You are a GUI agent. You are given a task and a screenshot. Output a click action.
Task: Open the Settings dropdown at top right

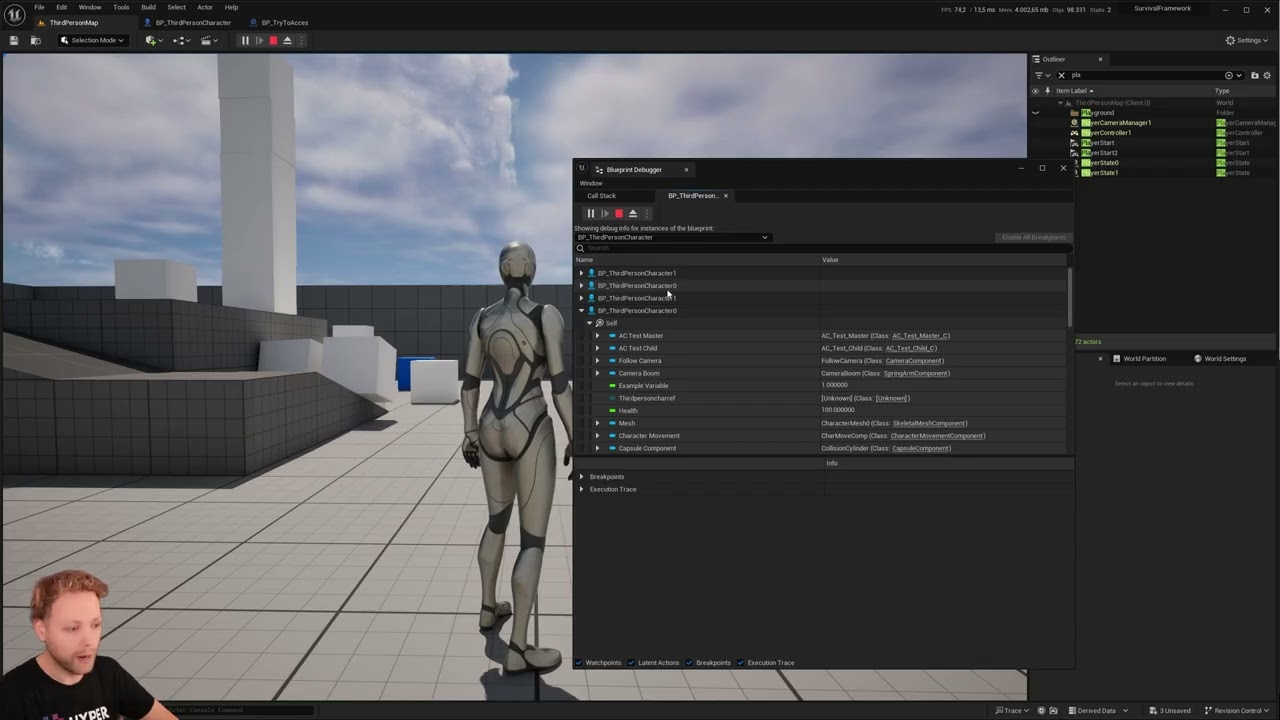1246,40
